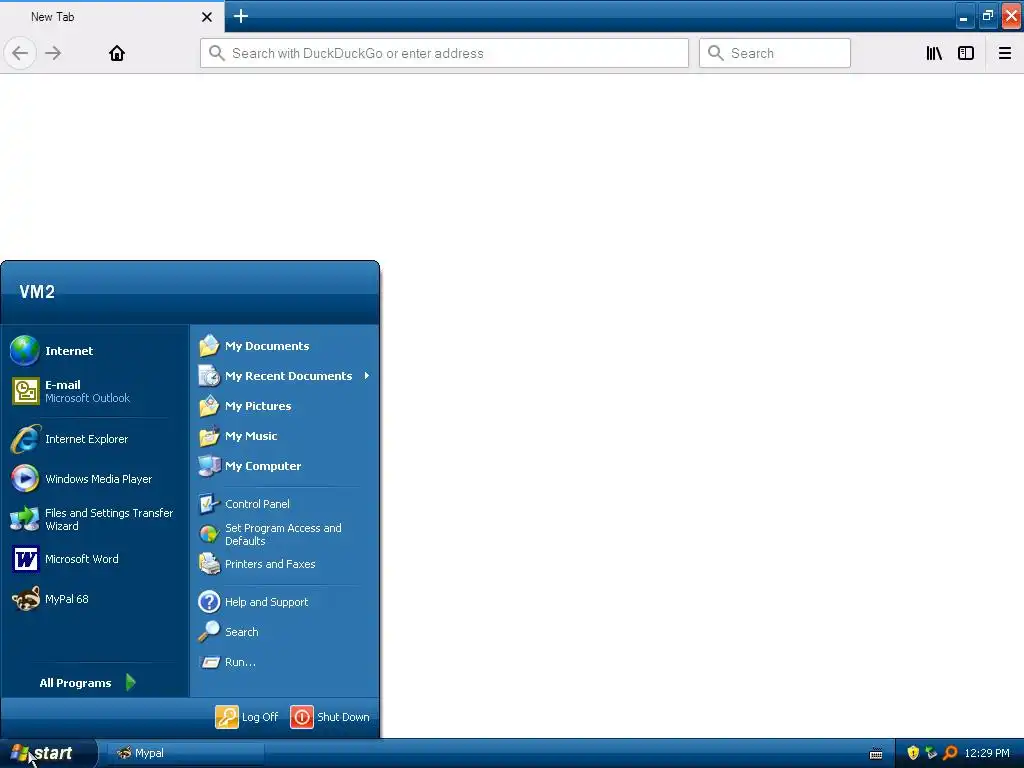This screenshot has height=768, width=1024.
Task: Click the browser back arrow button
Action: [x=20, y=53]
